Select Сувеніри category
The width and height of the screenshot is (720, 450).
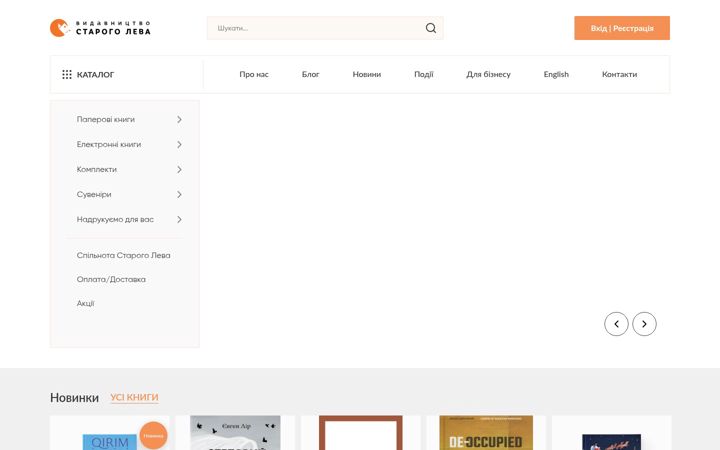pyautogui.click(x=94, y=194)
